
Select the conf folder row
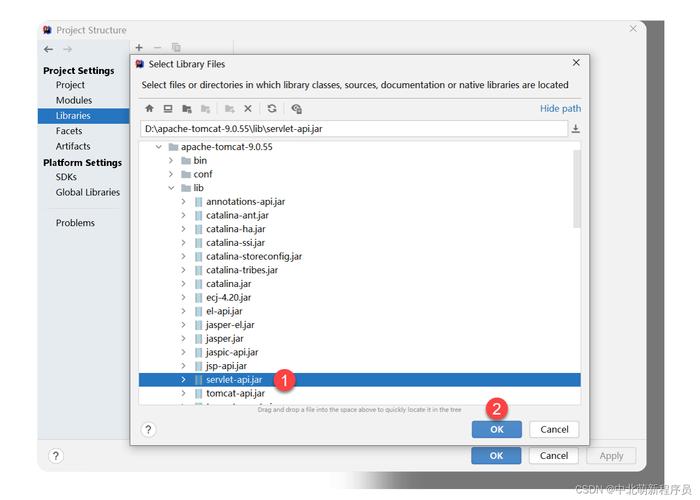coord(203,174)
